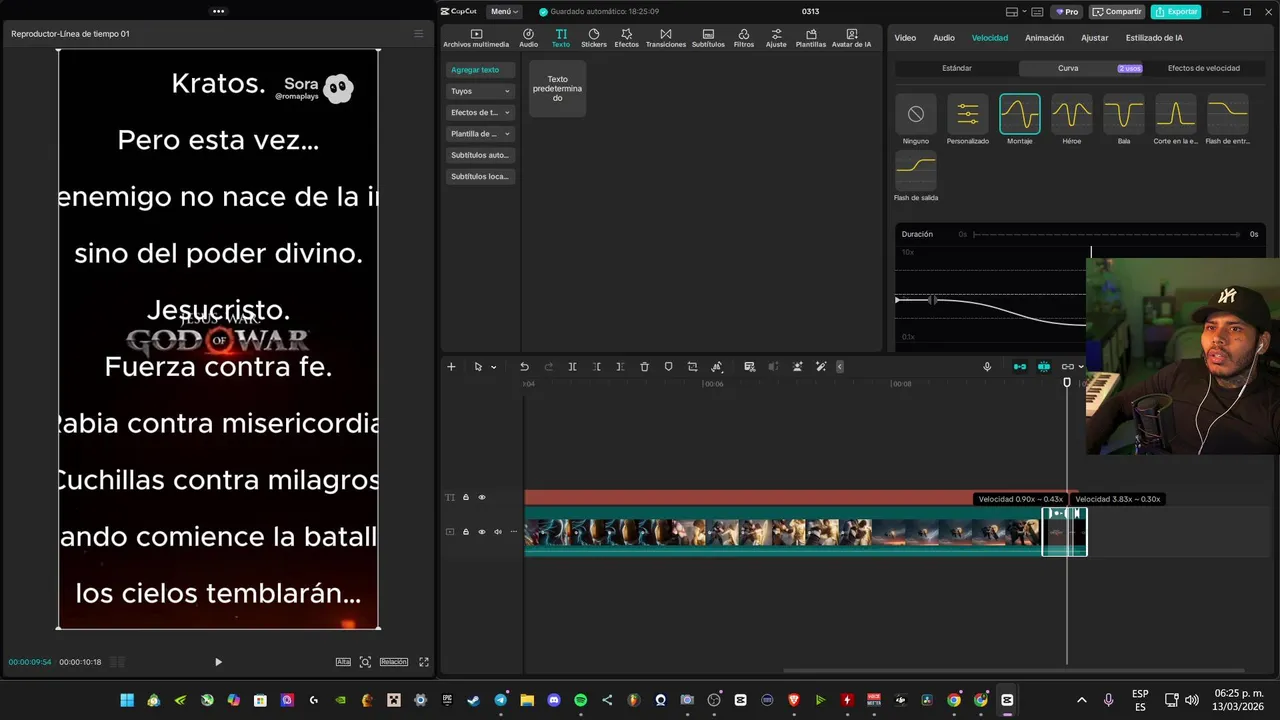
Task: Open the Archivos multimedia panel
Action: (476, 38)
